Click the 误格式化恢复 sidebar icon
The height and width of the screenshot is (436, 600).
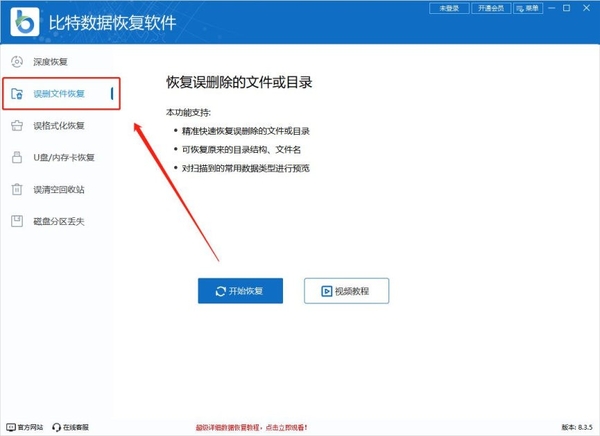tap(17, 125)
